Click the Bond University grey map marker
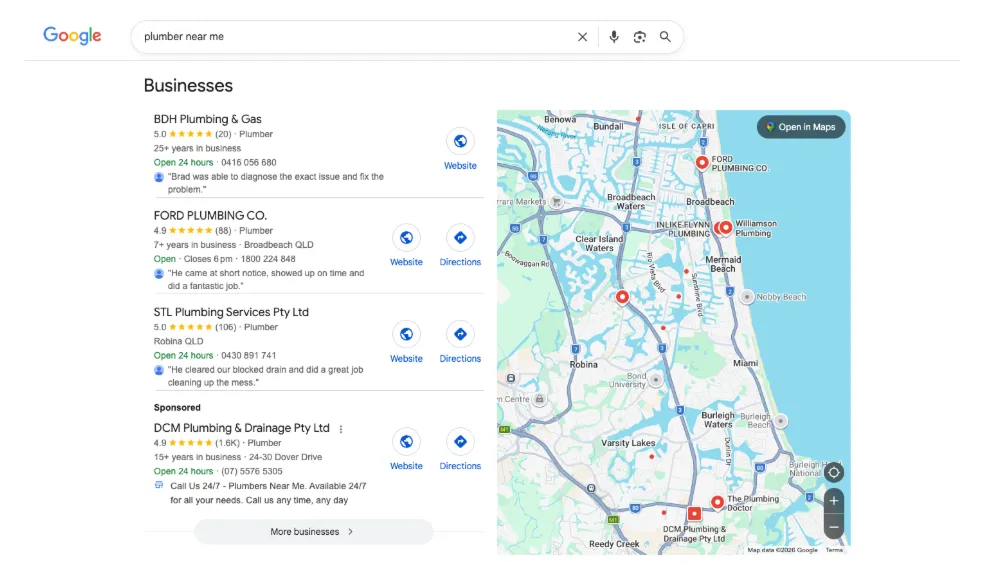The width and height of the screenshot is (986, 577). point(656,380)
